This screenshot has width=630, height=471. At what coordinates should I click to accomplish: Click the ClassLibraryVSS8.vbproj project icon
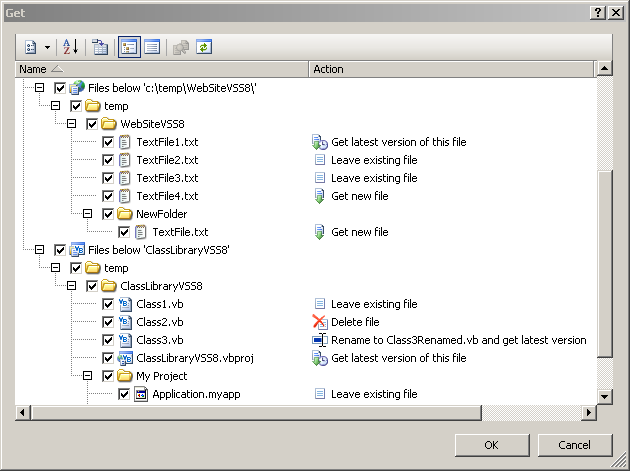pyautogui.click(x=125, y=358)
